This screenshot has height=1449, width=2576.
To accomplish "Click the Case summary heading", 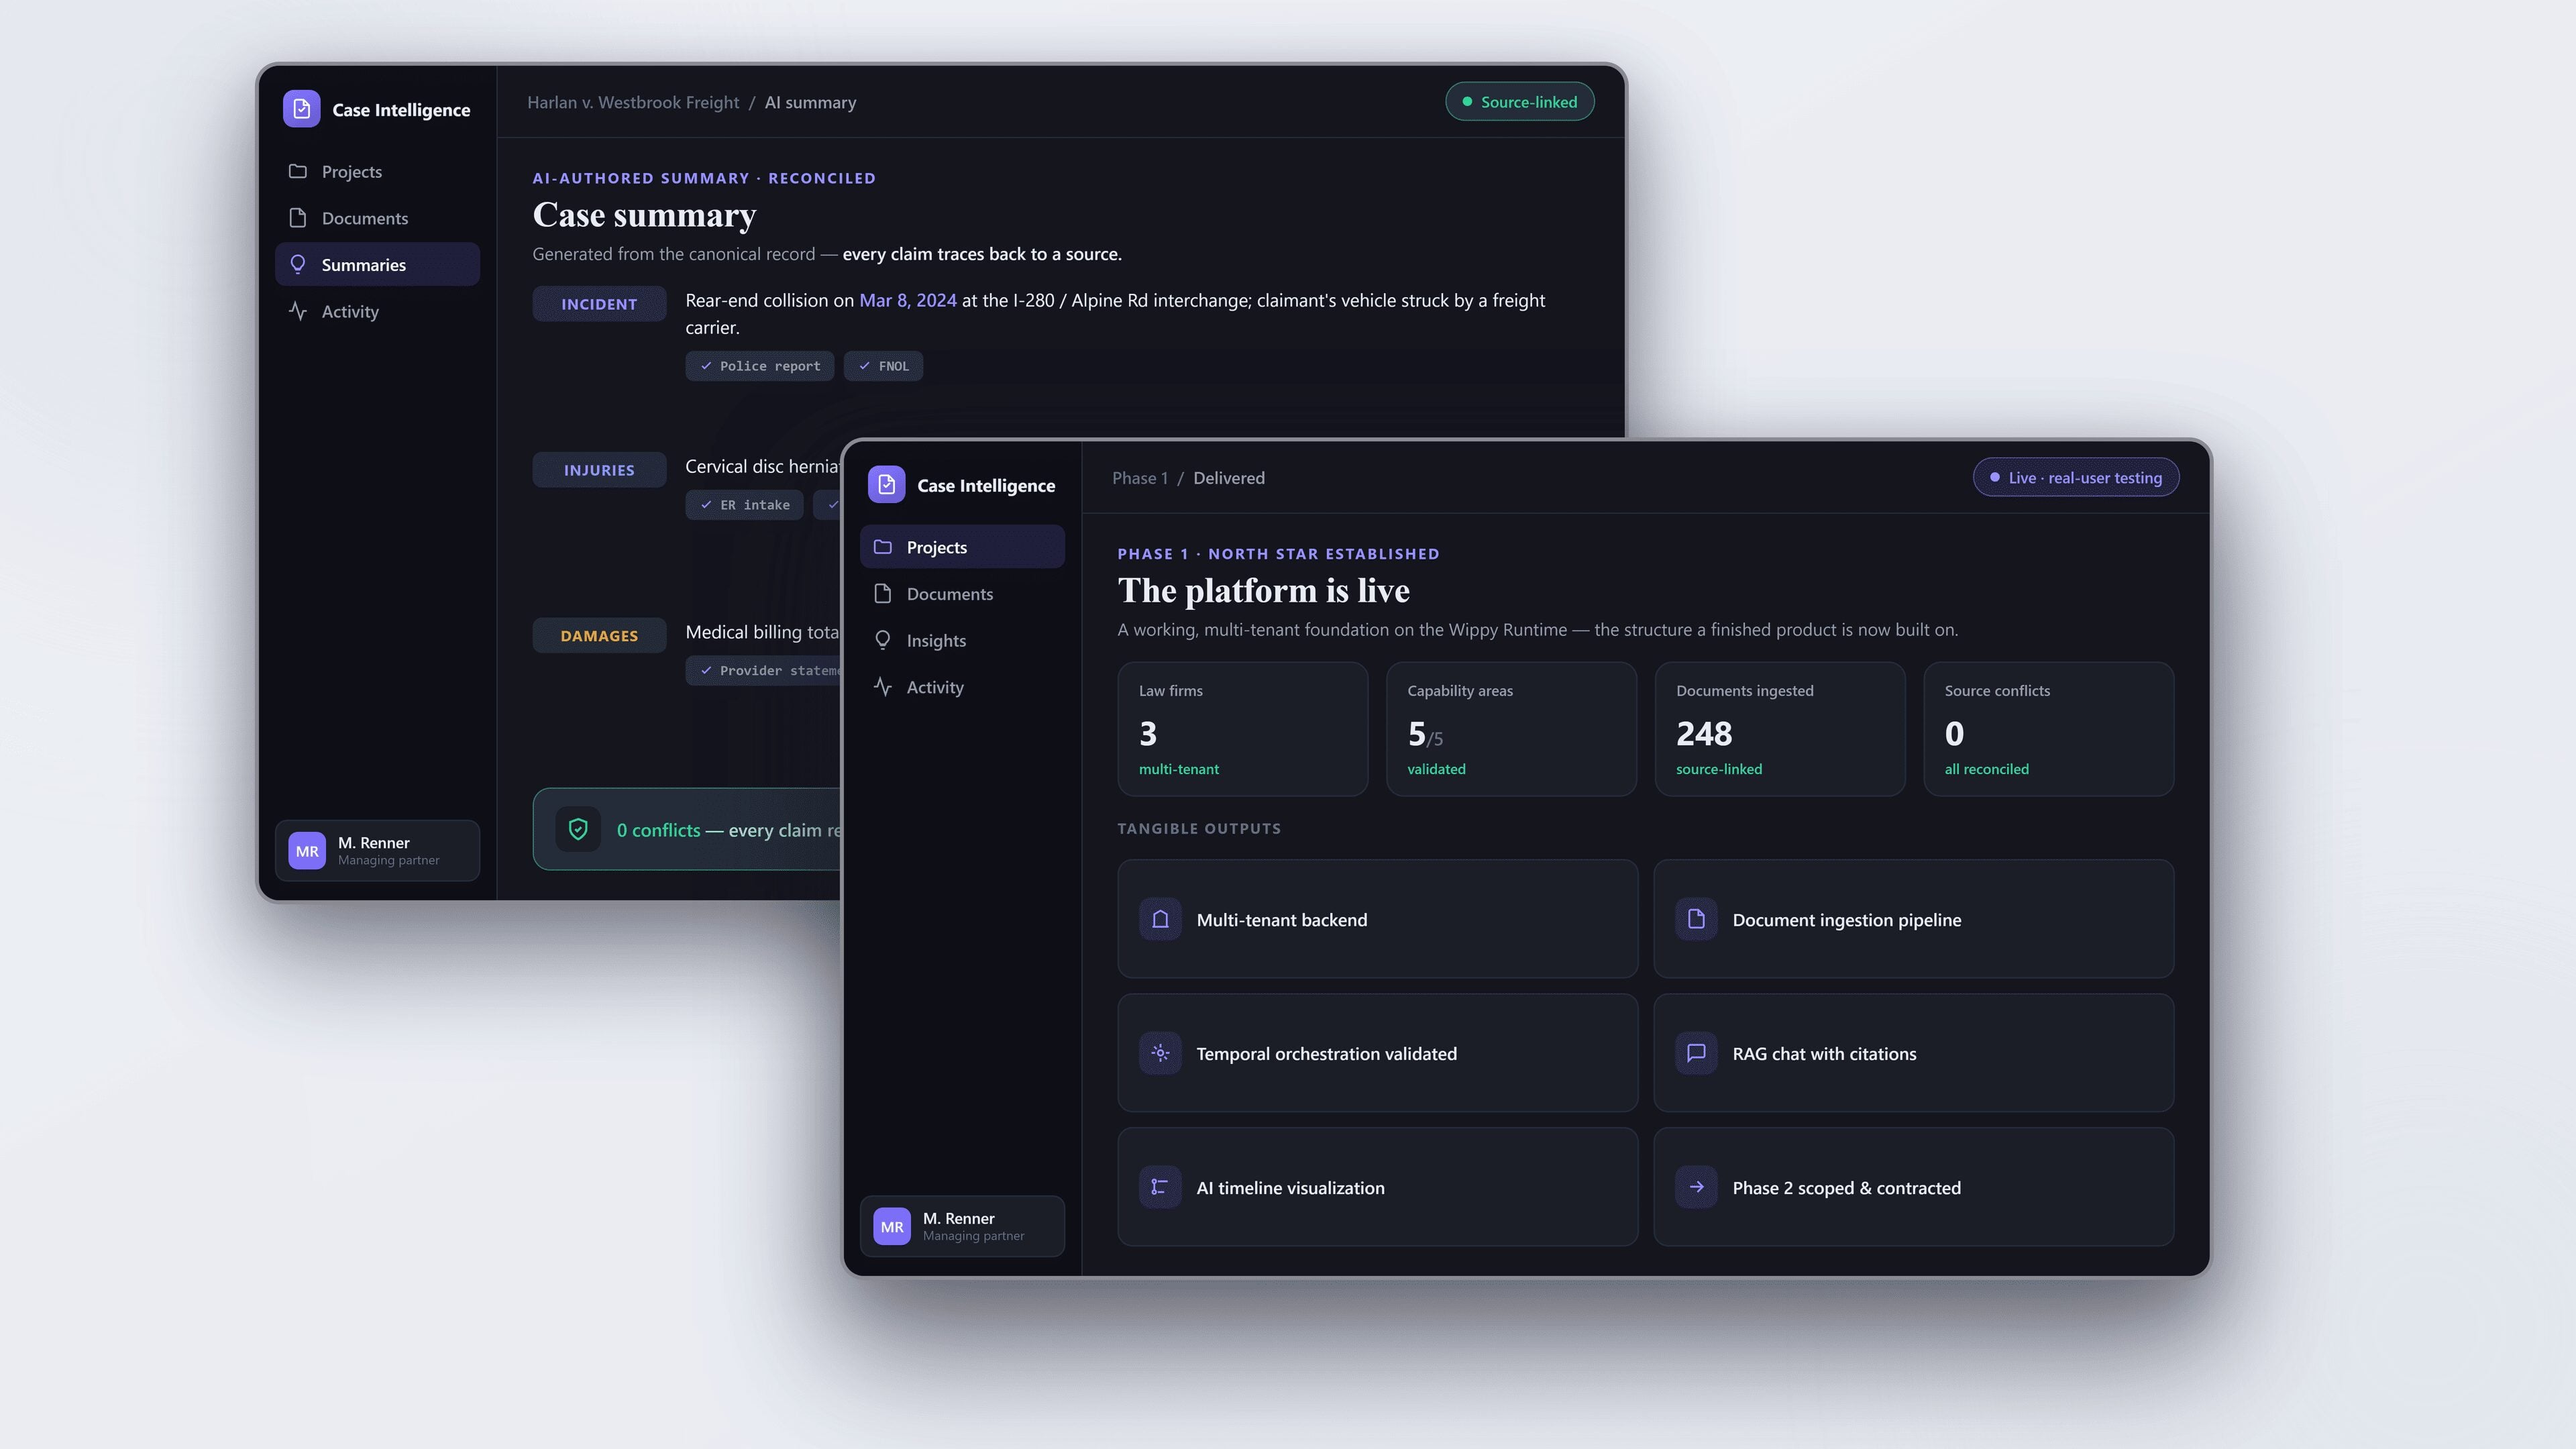I will pyautogui.click(x=644, y=215).
